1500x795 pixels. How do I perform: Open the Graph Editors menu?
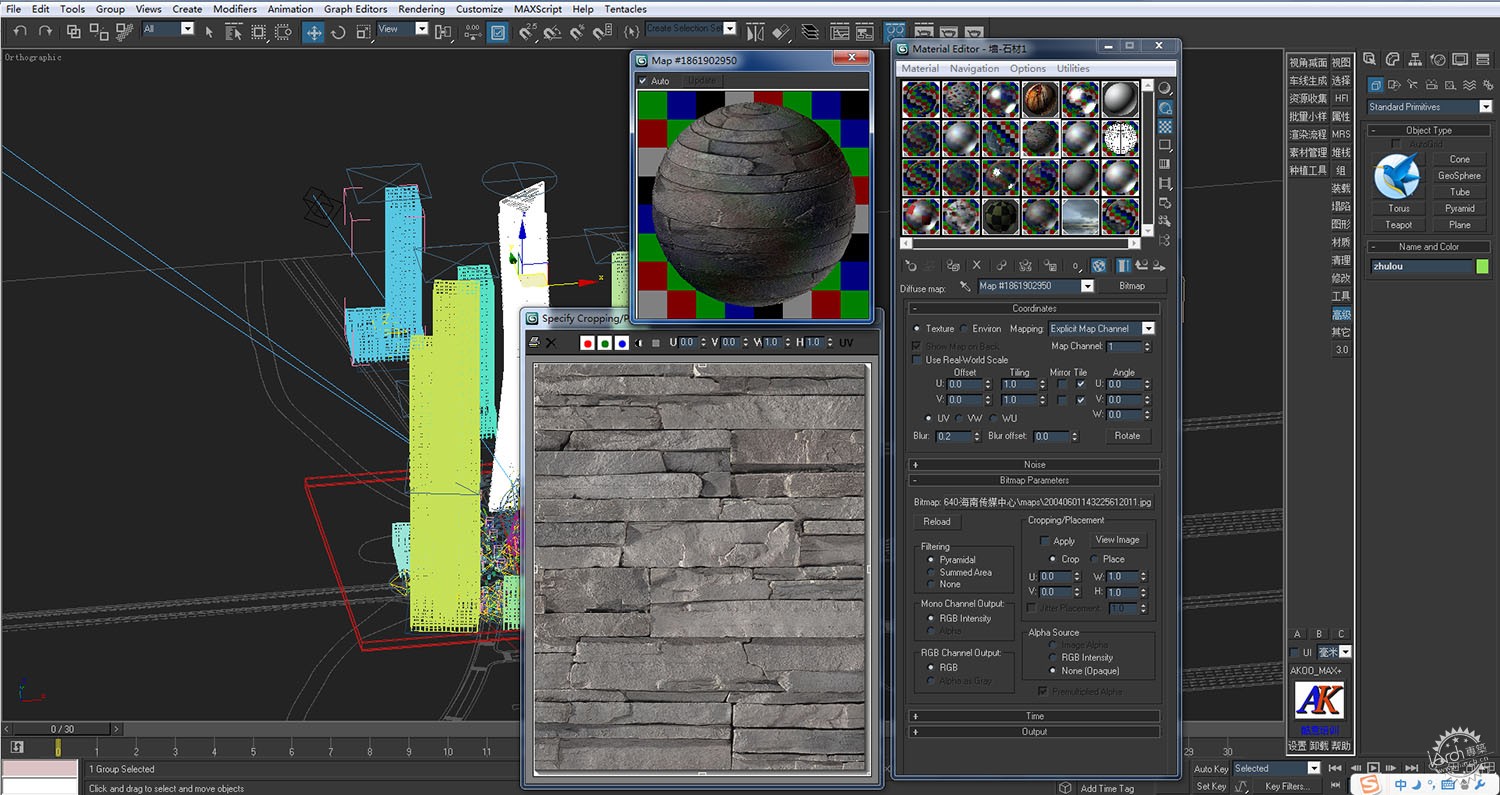[x=355, y=9]
